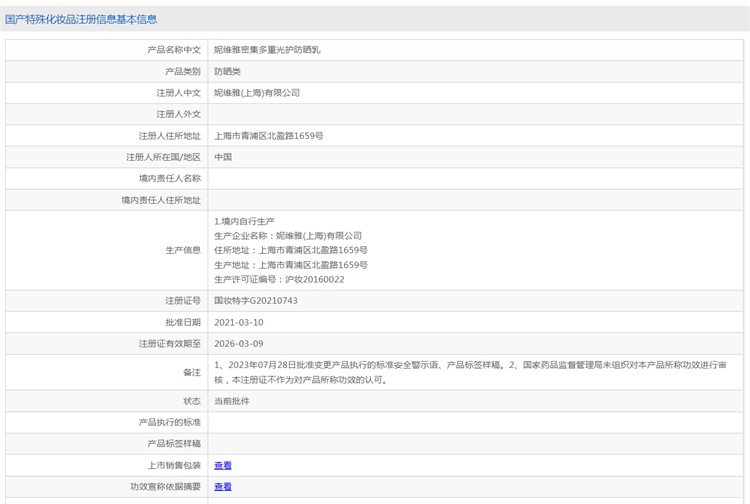Click the 状态 label
Screen dimensions: 750x504
(192, 401)
